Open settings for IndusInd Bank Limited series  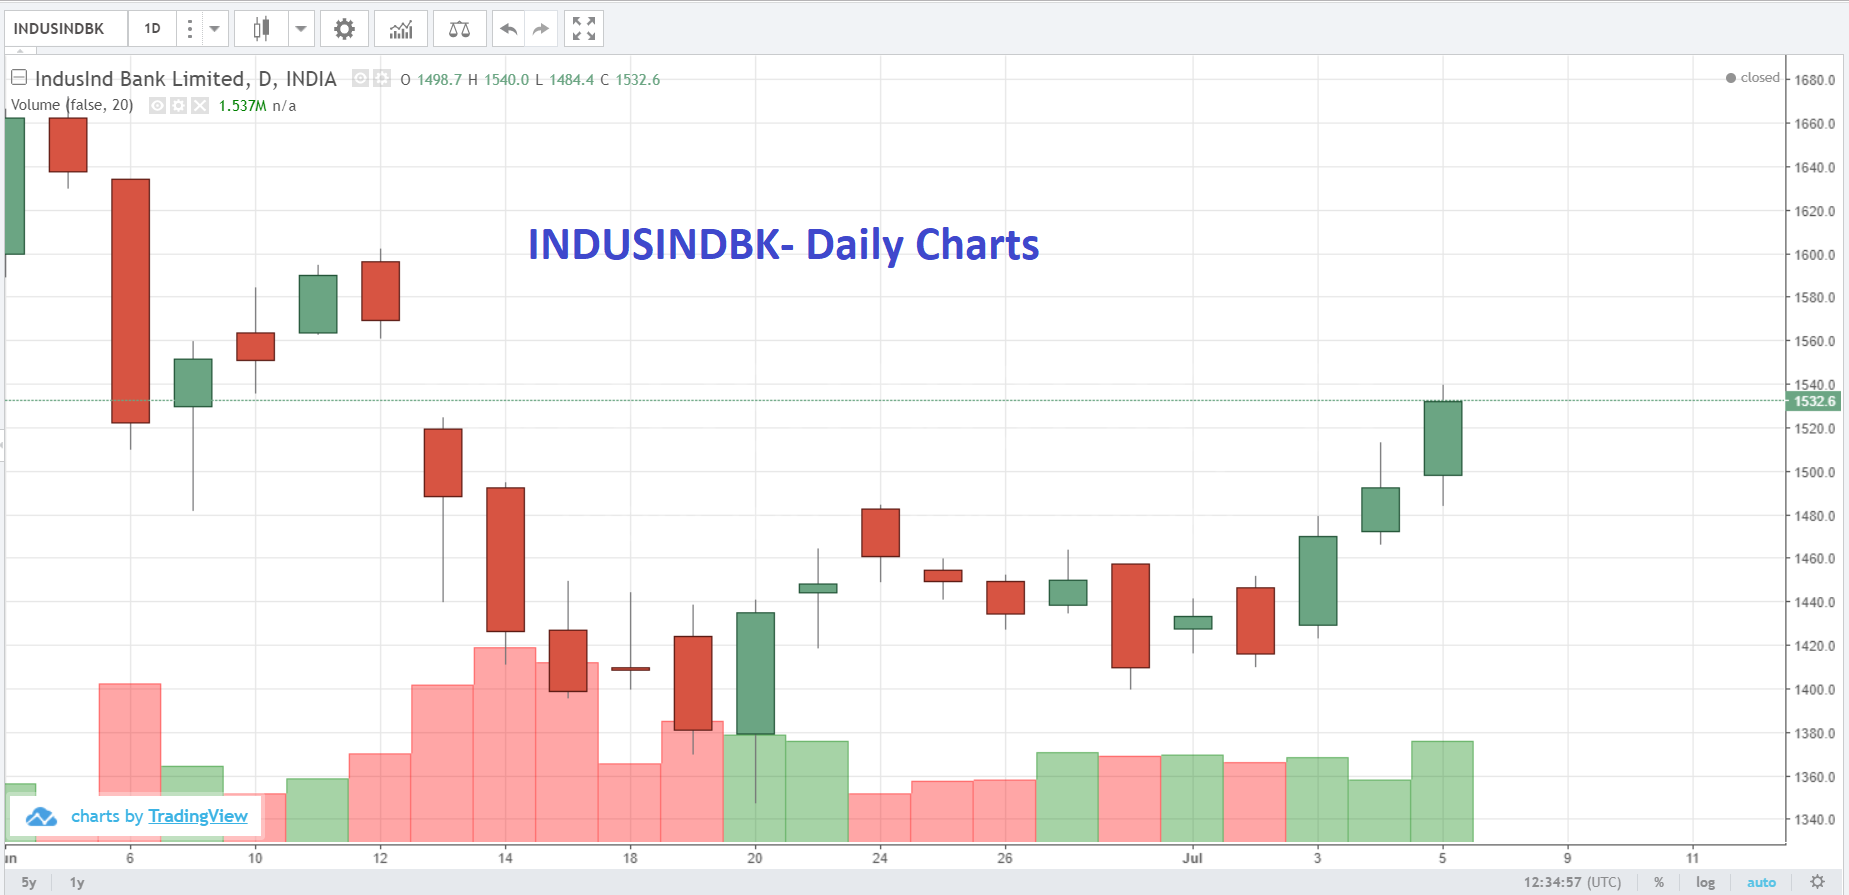[382, 78]
